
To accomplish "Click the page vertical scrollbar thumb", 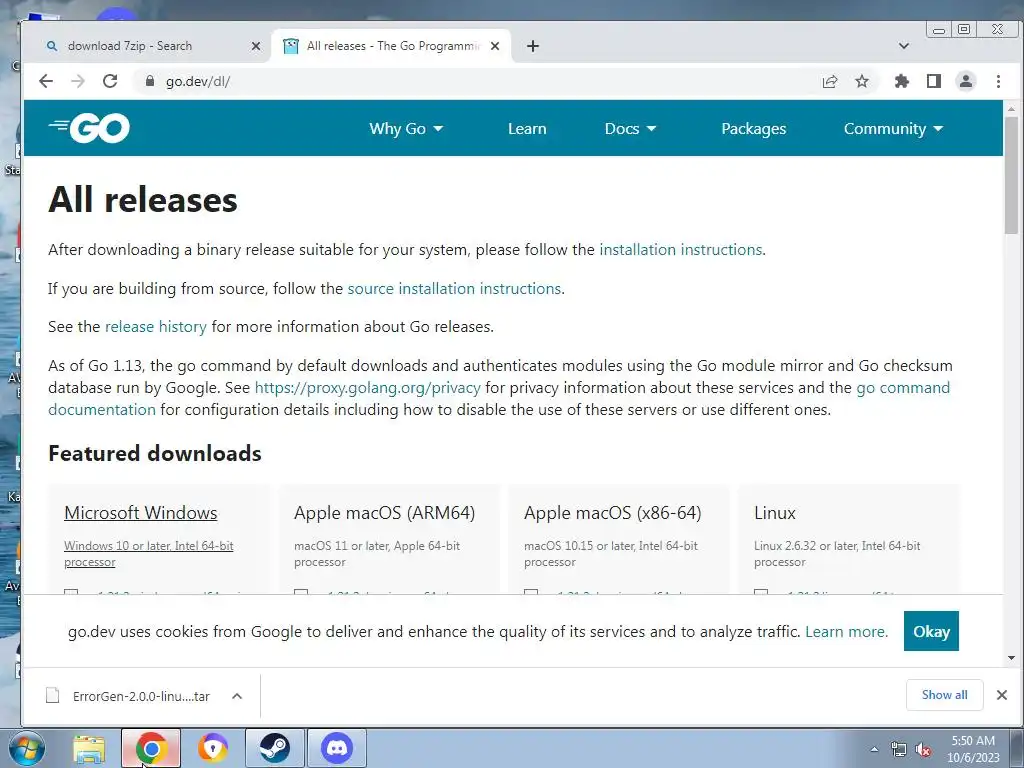I will pos(1011,175).
